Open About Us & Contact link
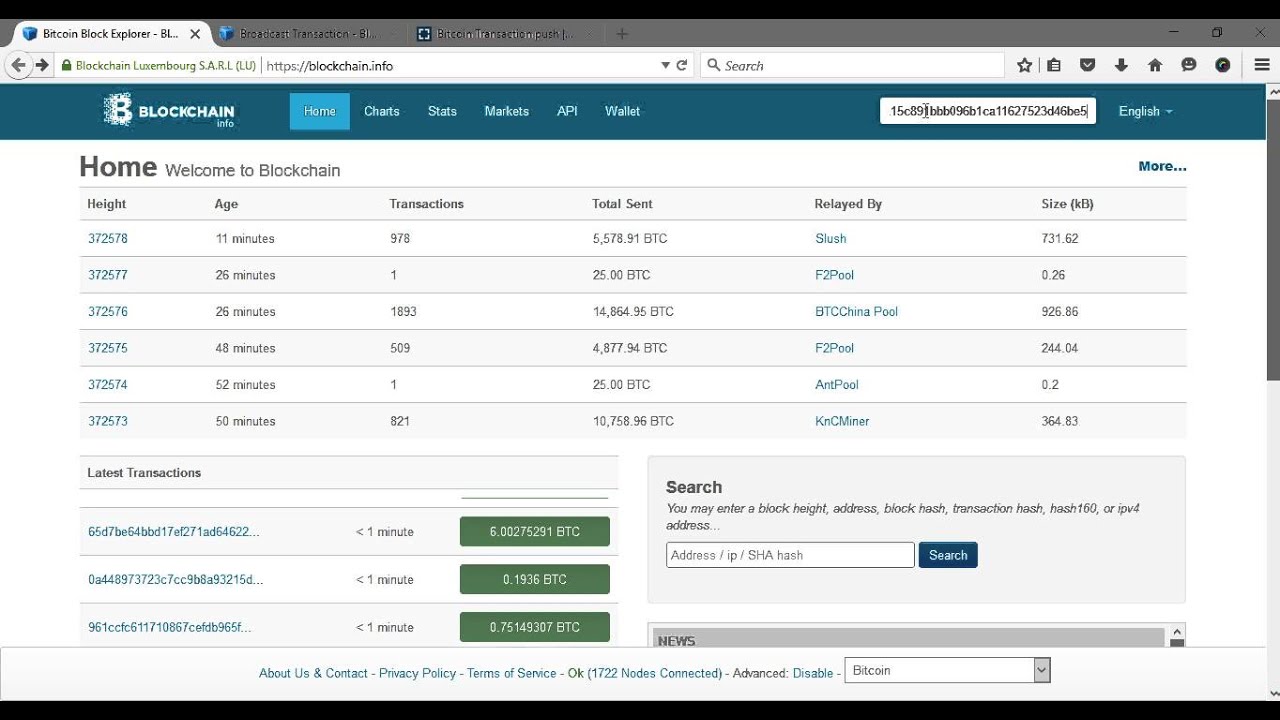This screenshot has height=720, width=1280. pos(313,673)
